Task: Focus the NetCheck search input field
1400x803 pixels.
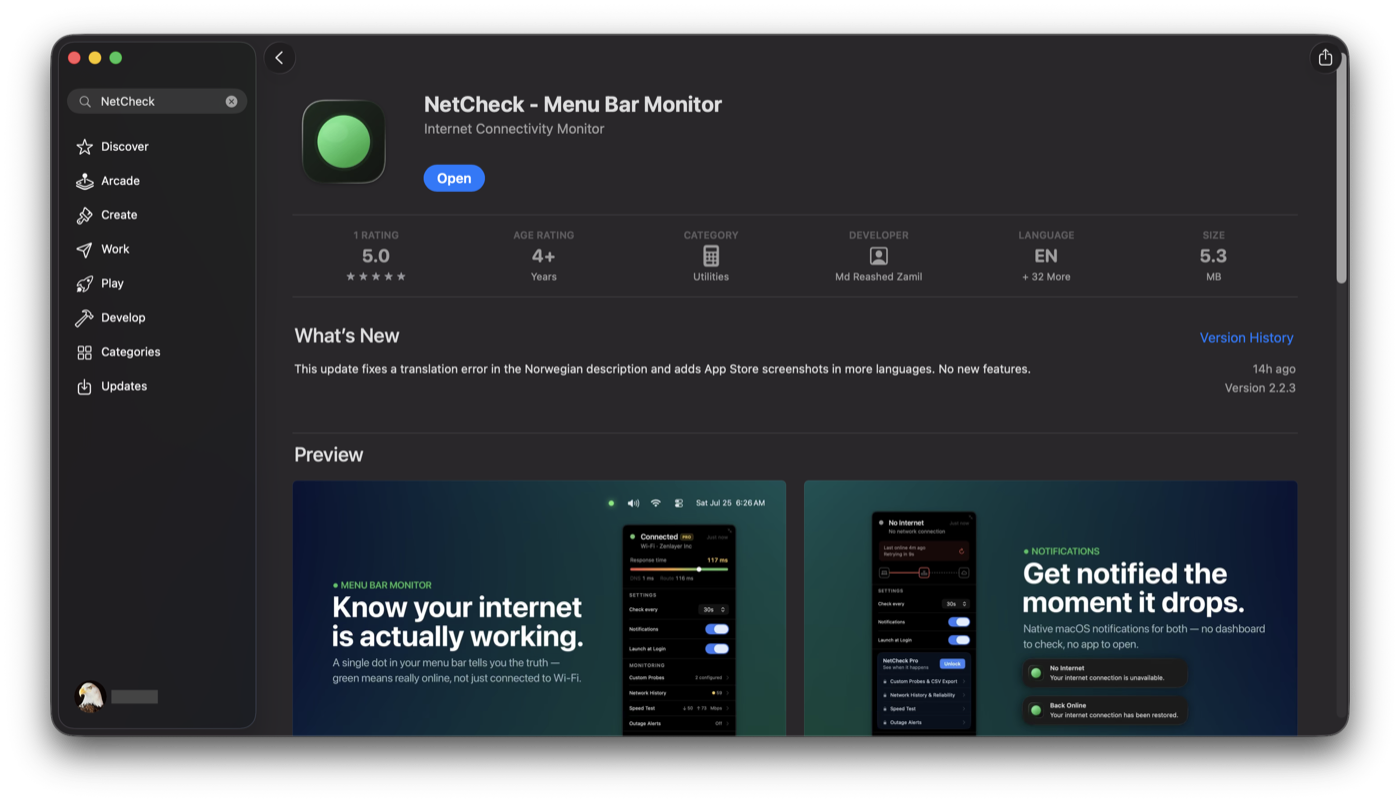Action: pos(157,101)
